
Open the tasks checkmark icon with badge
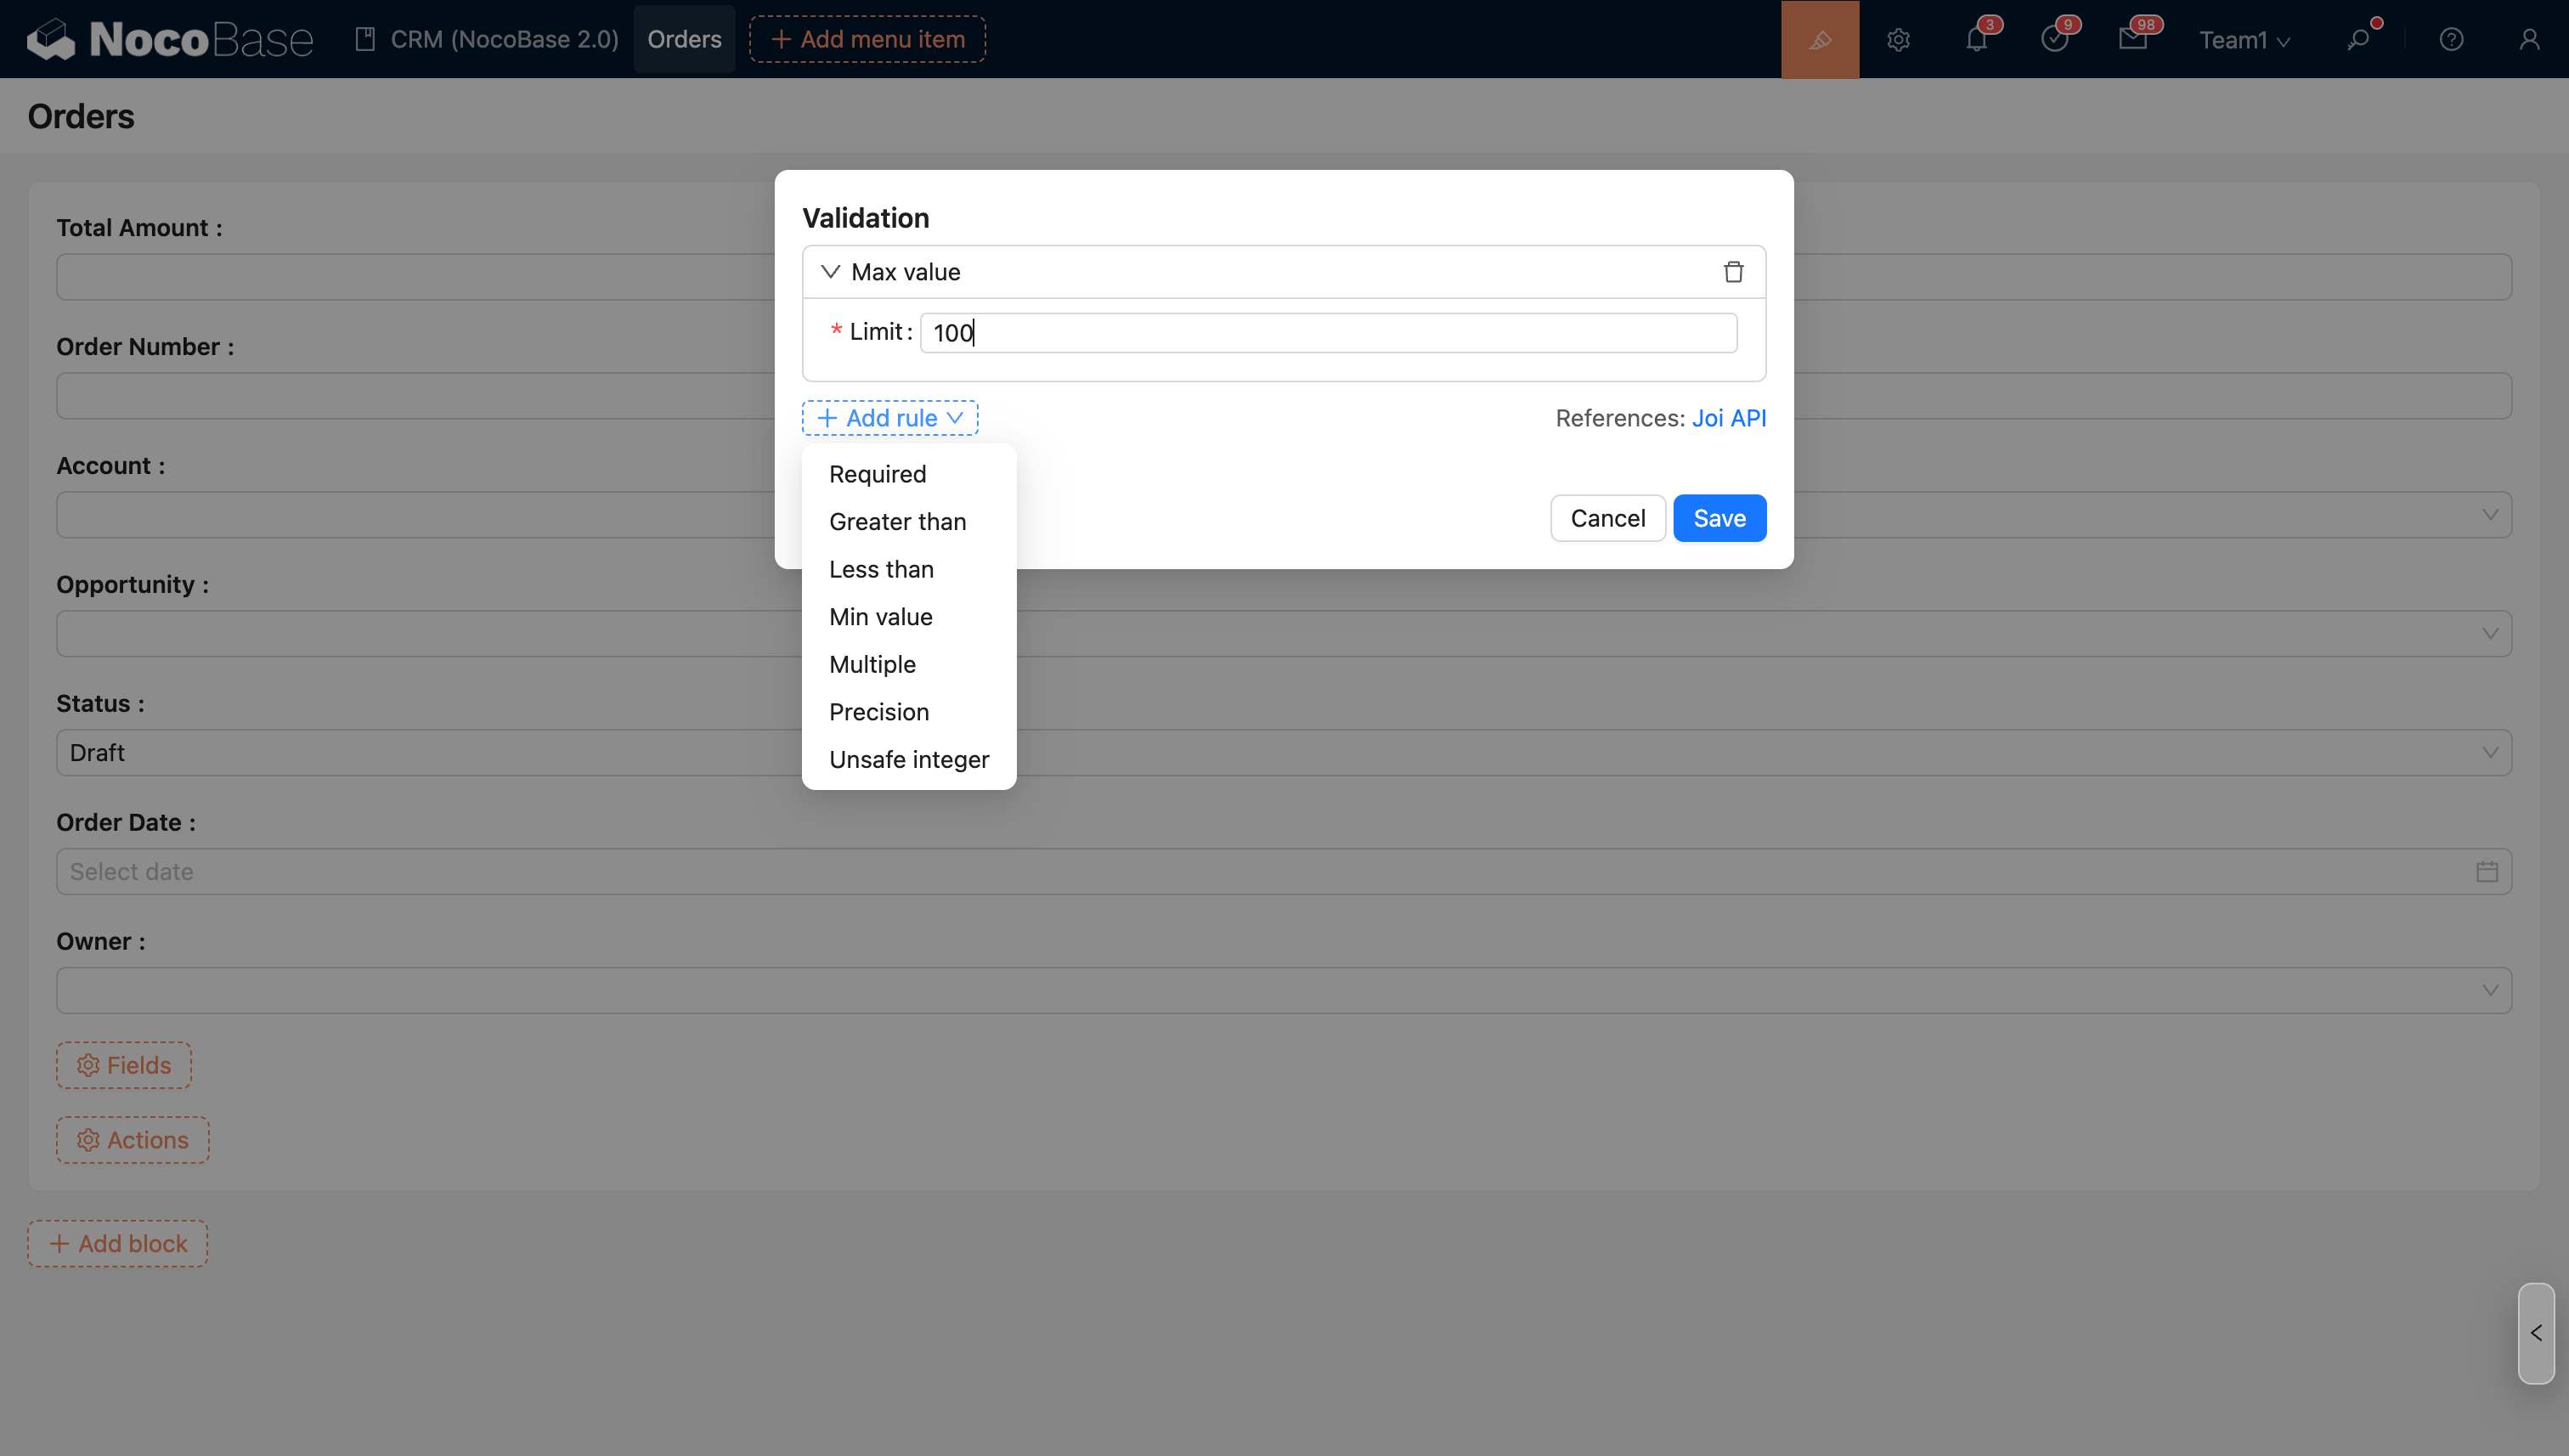(x=2054, y=39)
